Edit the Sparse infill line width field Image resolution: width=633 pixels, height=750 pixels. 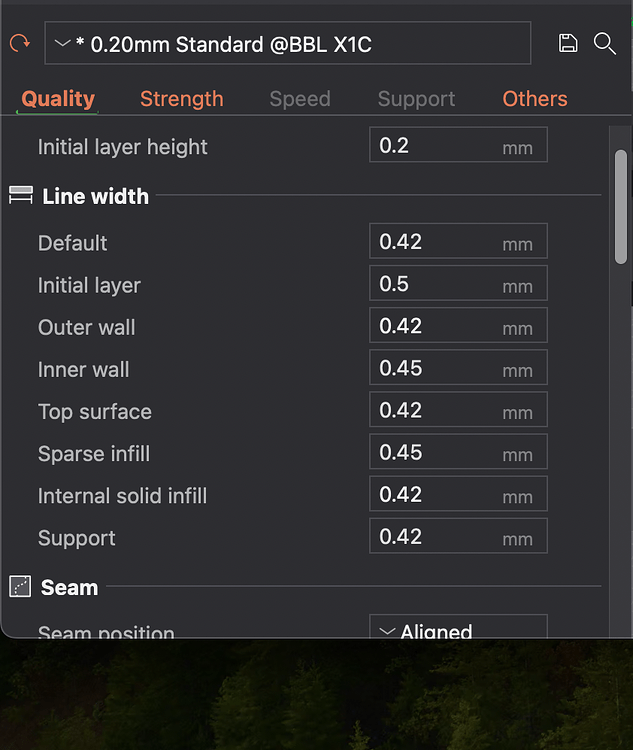(458, 452)
